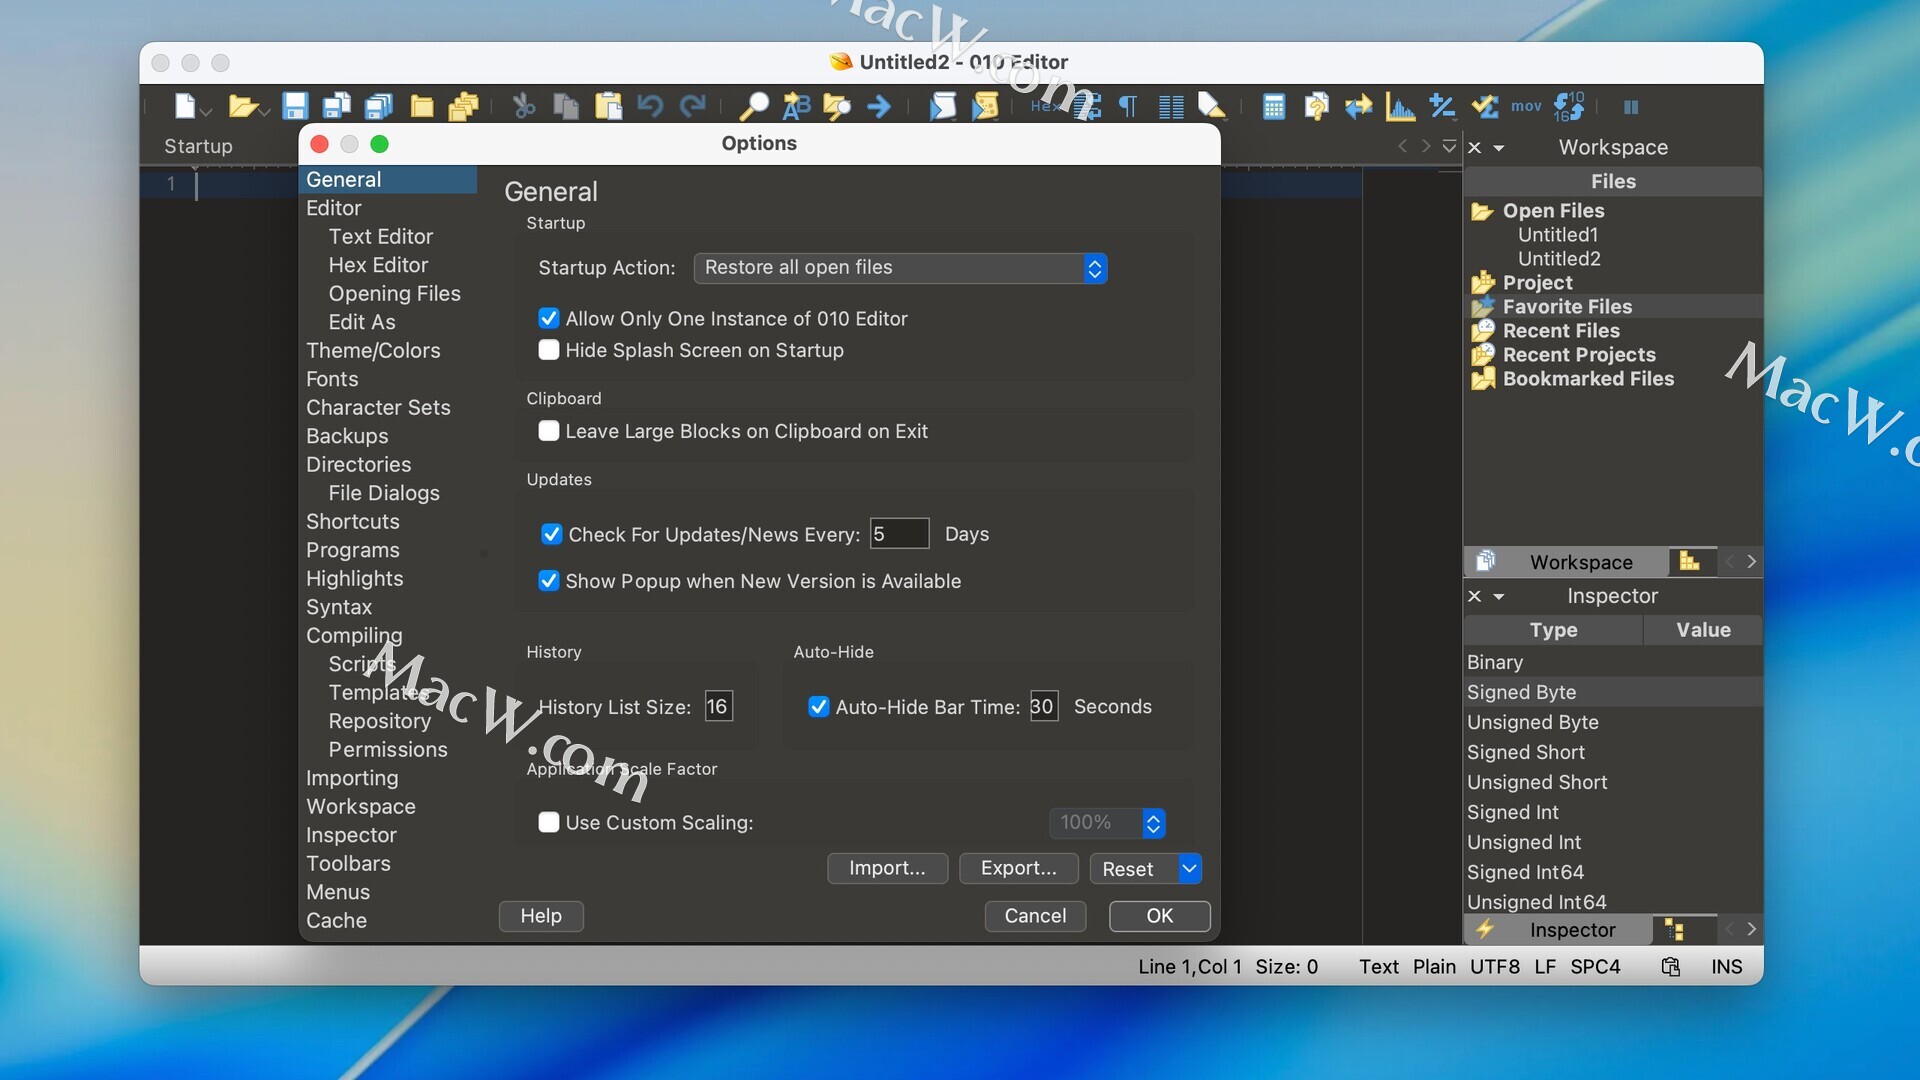Click the base converter 10/16 icon

click(x=1569, y=106)
